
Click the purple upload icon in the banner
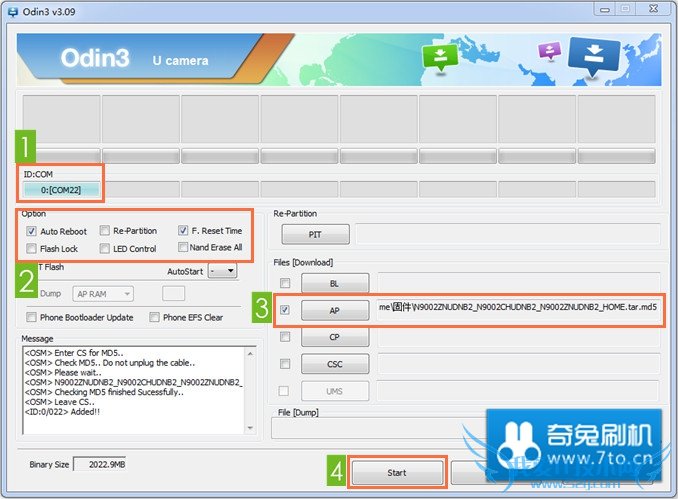[x=549, y=51]
